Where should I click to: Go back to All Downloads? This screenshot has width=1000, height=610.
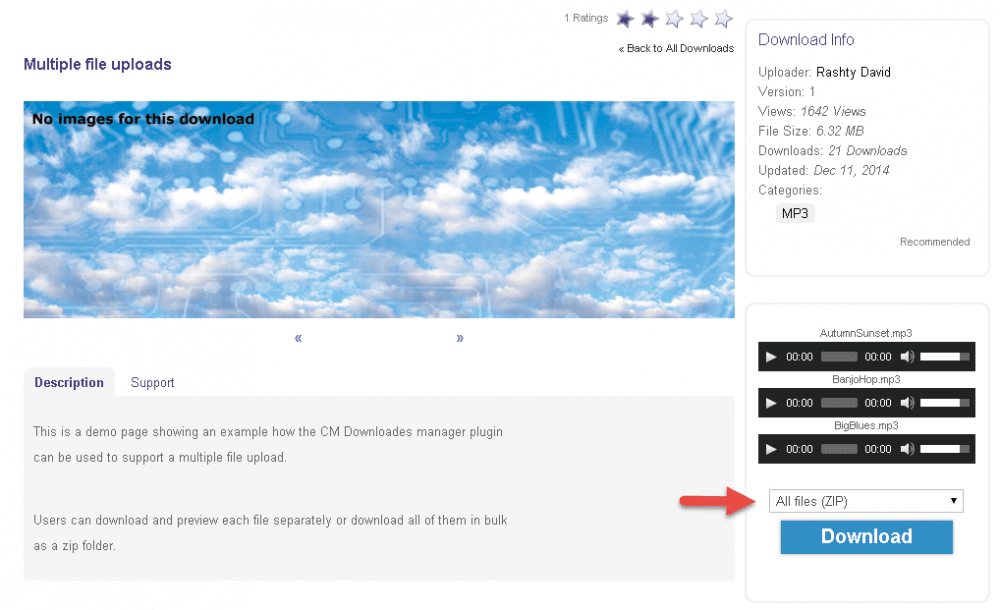pyautogui.click(x=676, y=48)
